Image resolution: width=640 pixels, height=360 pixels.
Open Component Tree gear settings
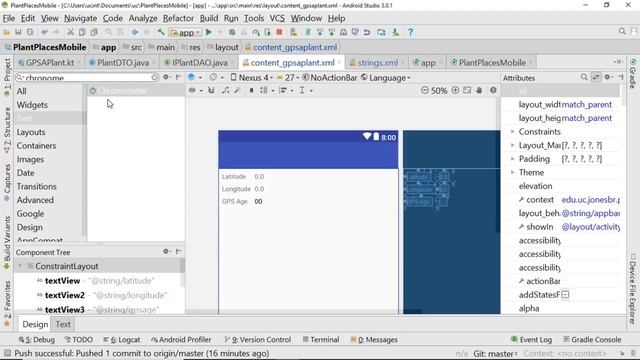point(167,251)
